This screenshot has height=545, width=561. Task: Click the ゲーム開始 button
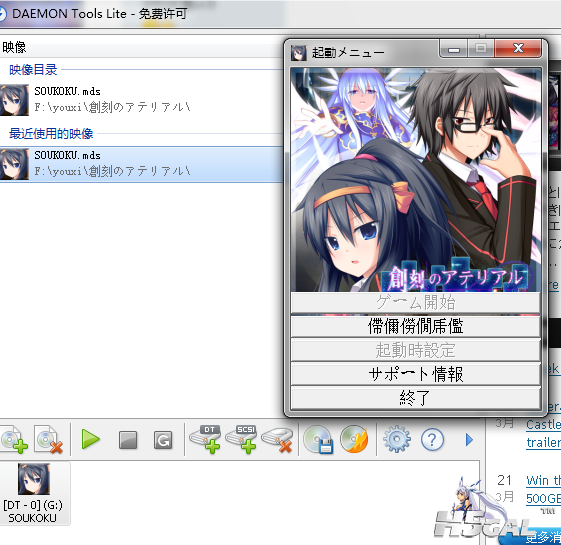click(x=415, y=302)
